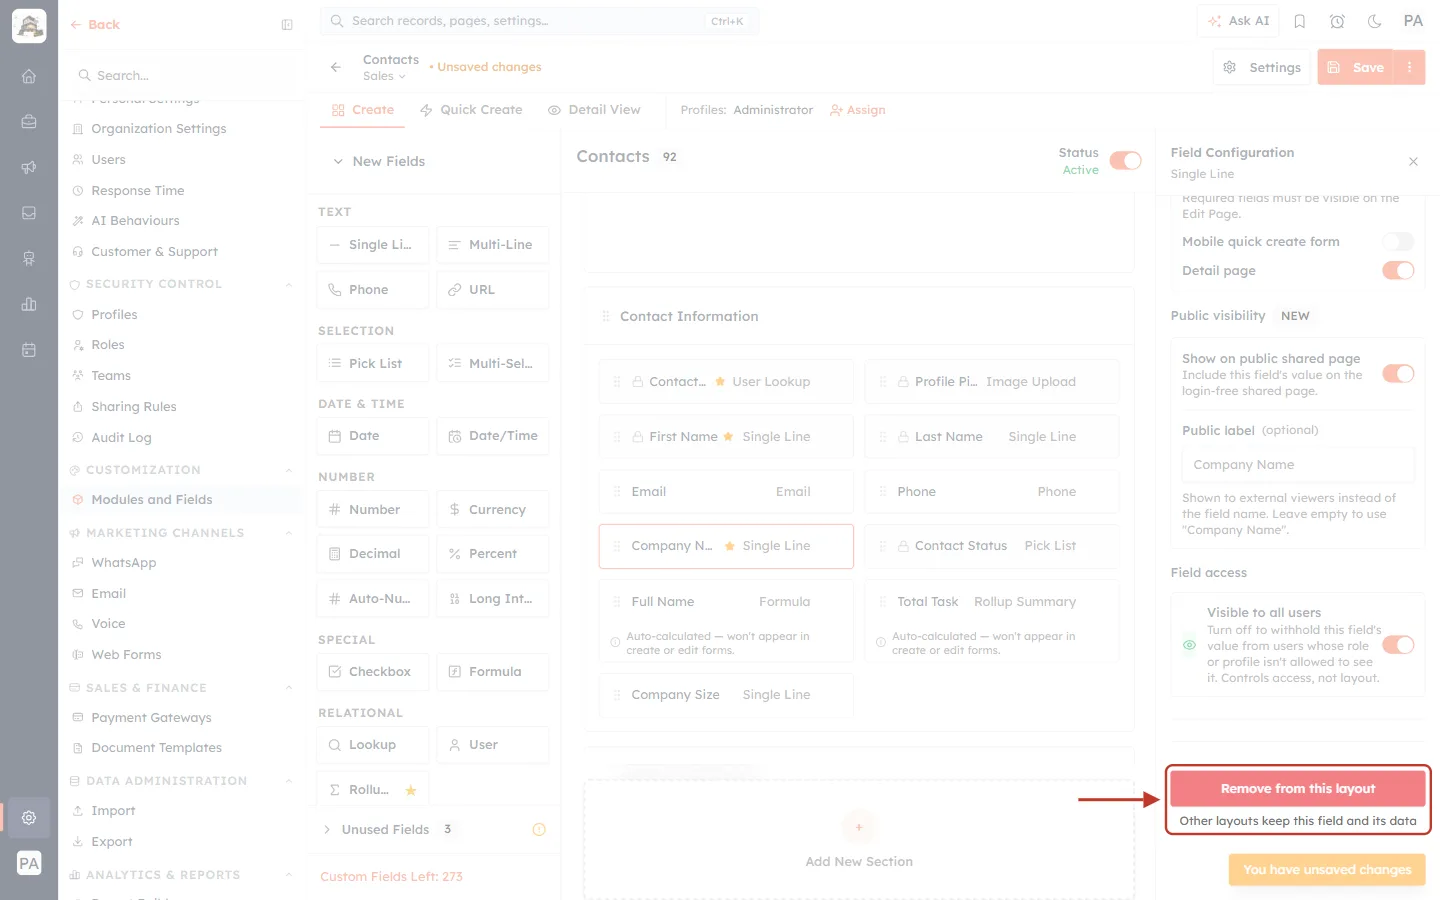Image resolution: width=1440 pixels, height=900 pixels.
Task: Open the Sales dropdown under Contacts
Action: [x=384, y=76]
